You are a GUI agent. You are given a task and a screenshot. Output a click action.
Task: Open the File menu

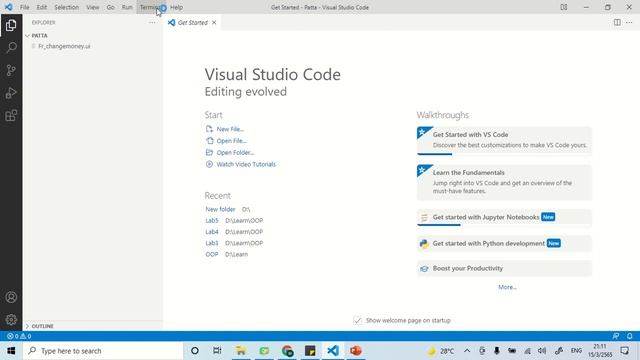[24, 7]
